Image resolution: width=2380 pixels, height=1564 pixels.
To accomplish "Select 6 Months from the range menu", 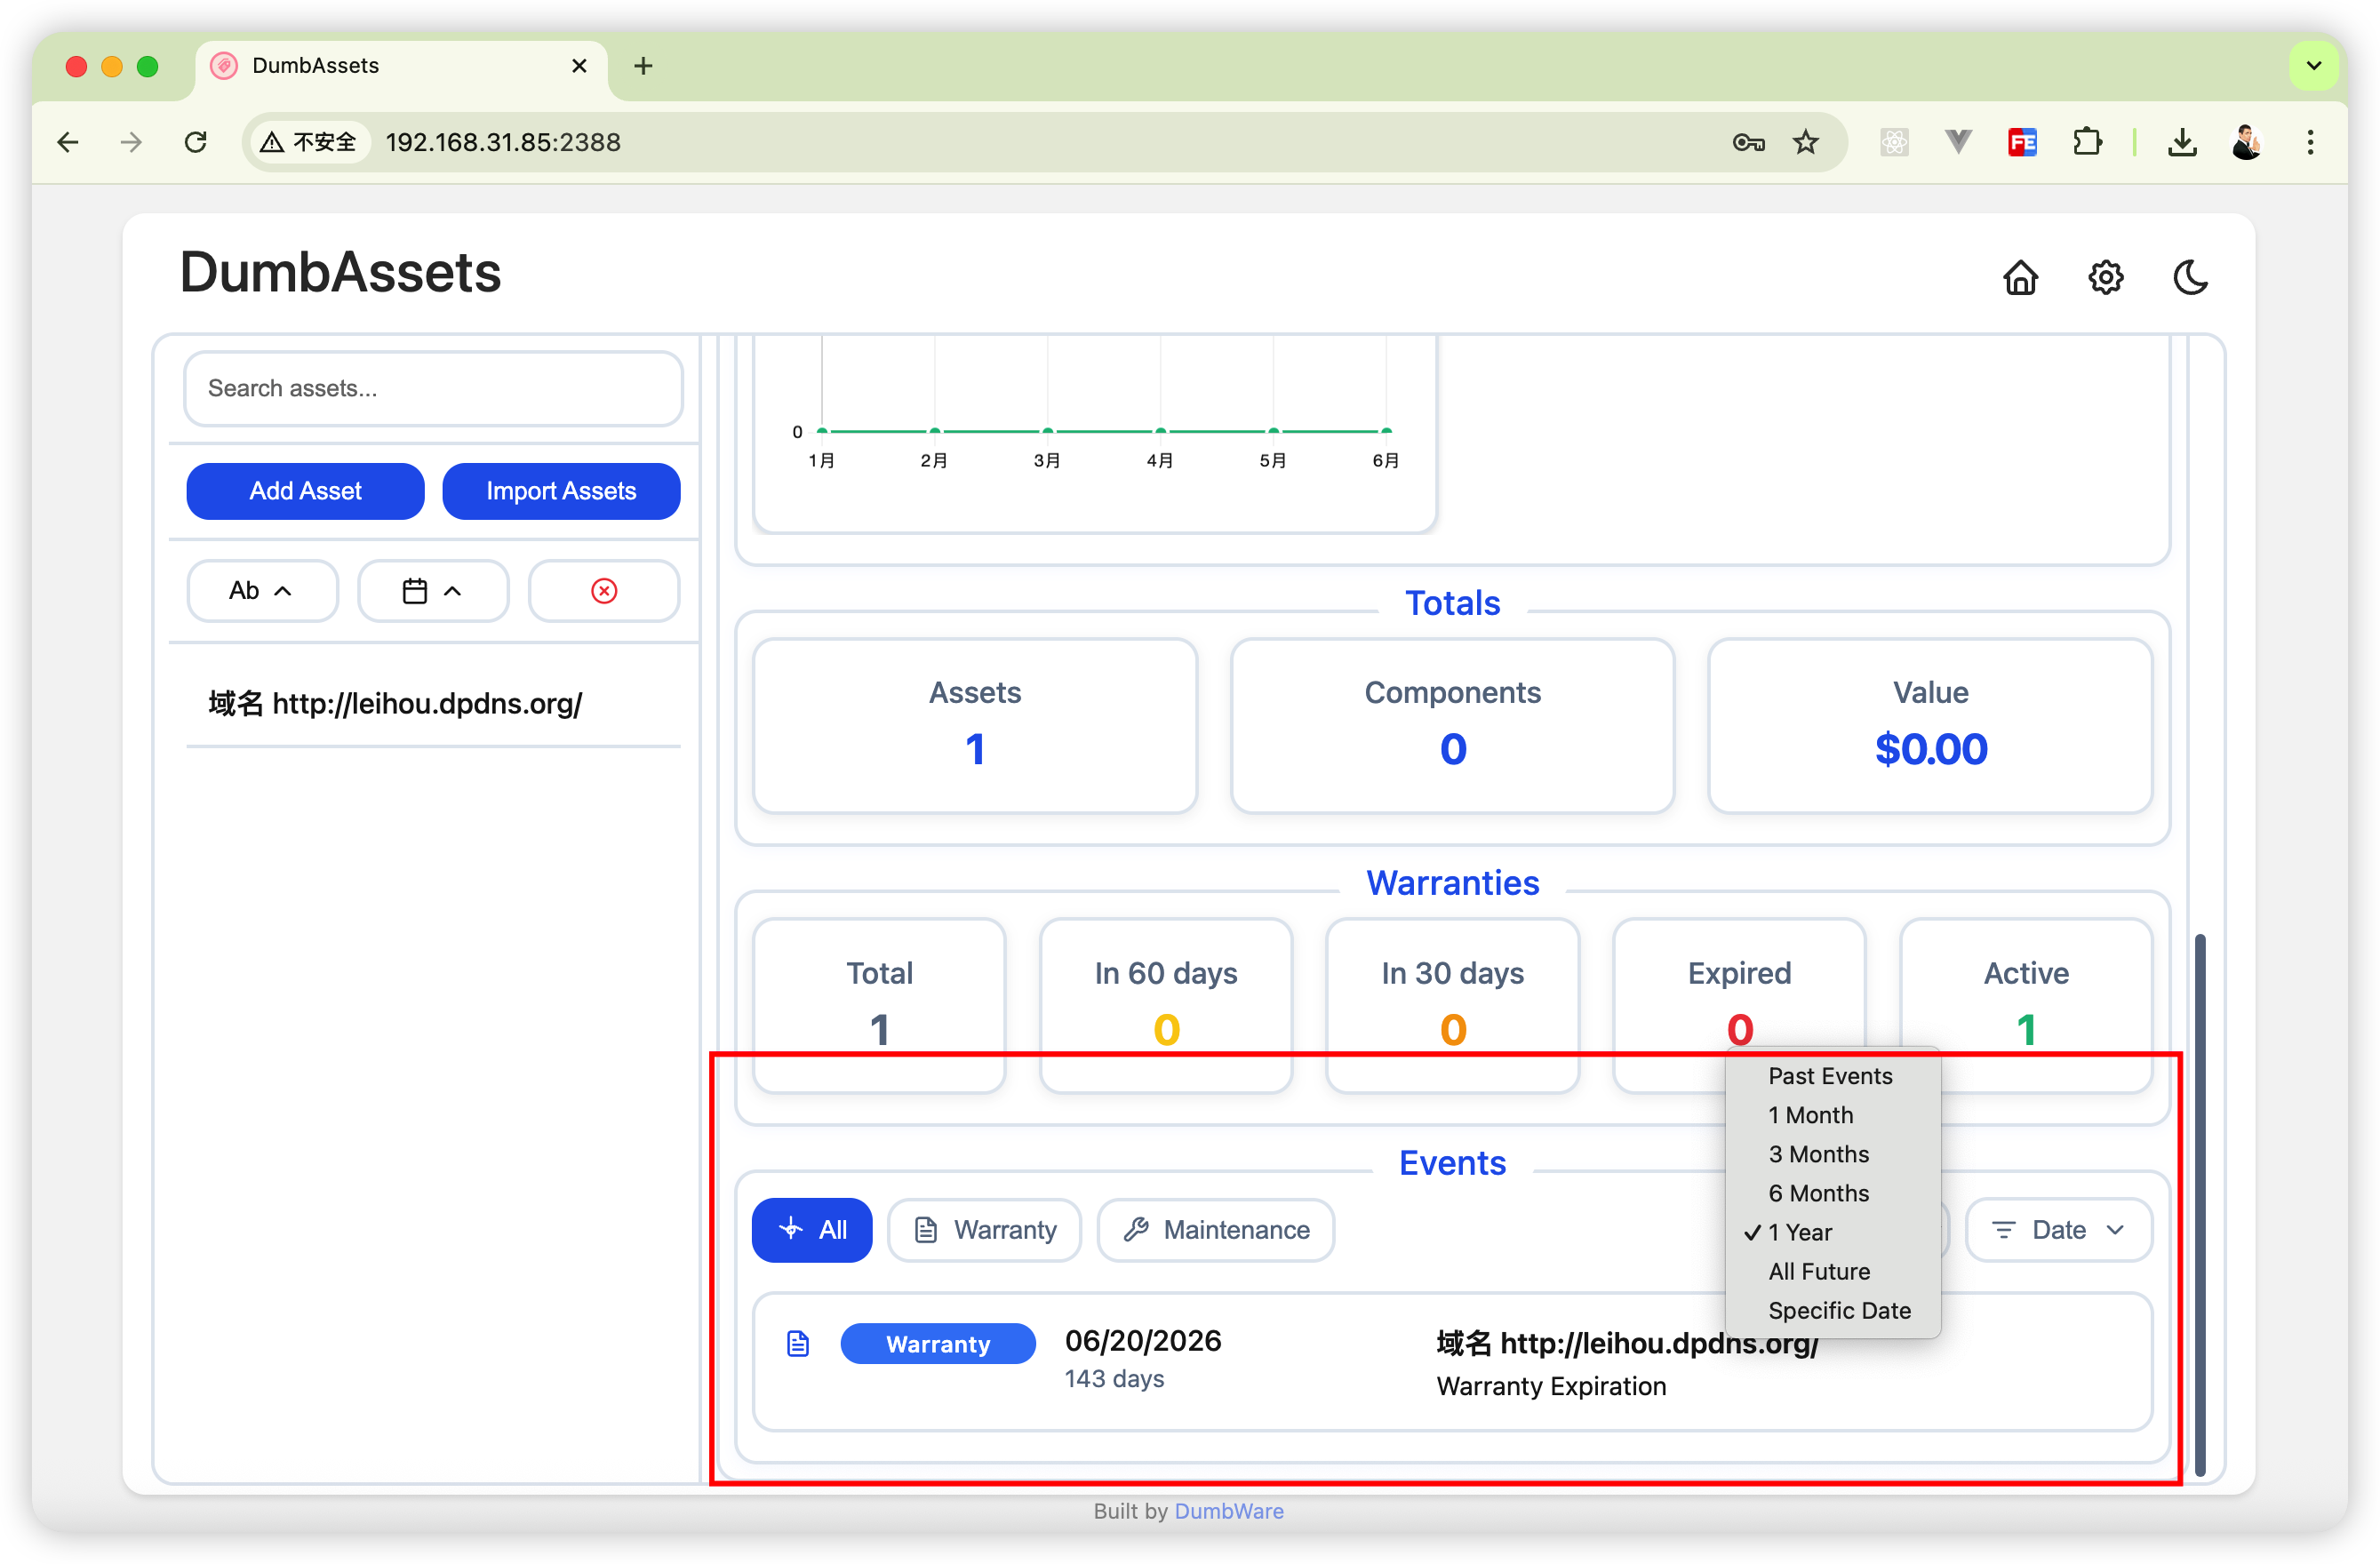I will point(1818,1193).
